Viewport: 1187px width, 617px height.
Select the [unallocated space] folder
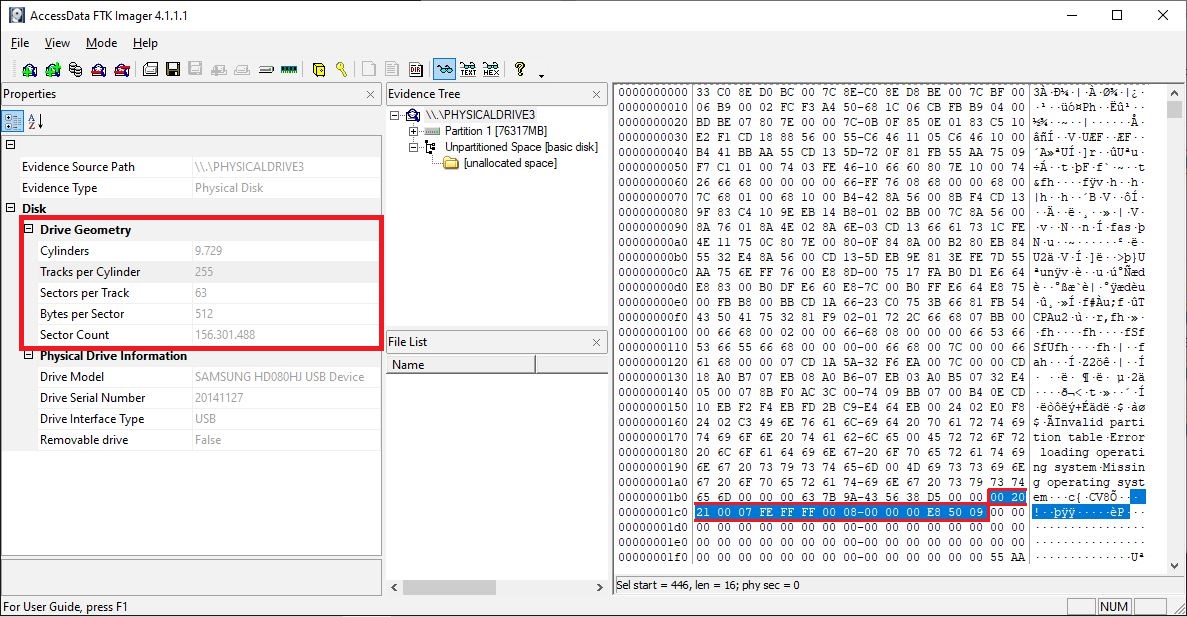(510, 163)
